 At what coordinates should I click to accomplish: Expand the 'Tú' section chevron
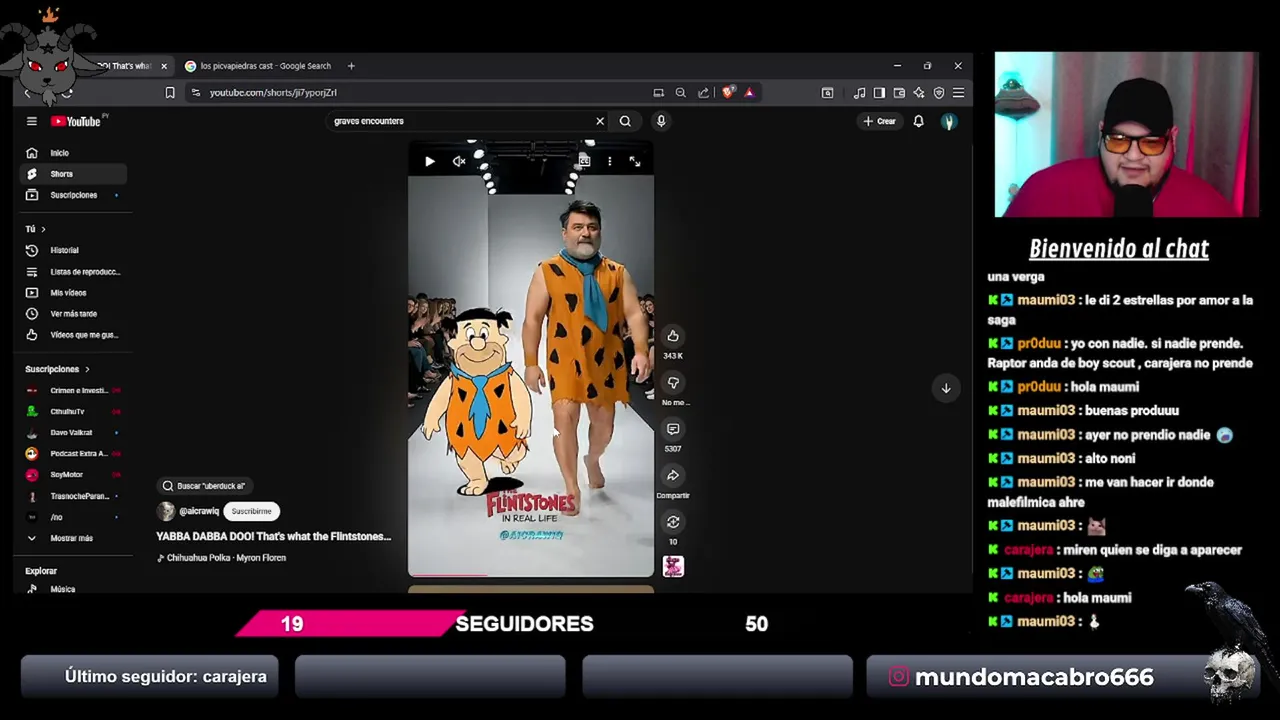click(43, 229)
